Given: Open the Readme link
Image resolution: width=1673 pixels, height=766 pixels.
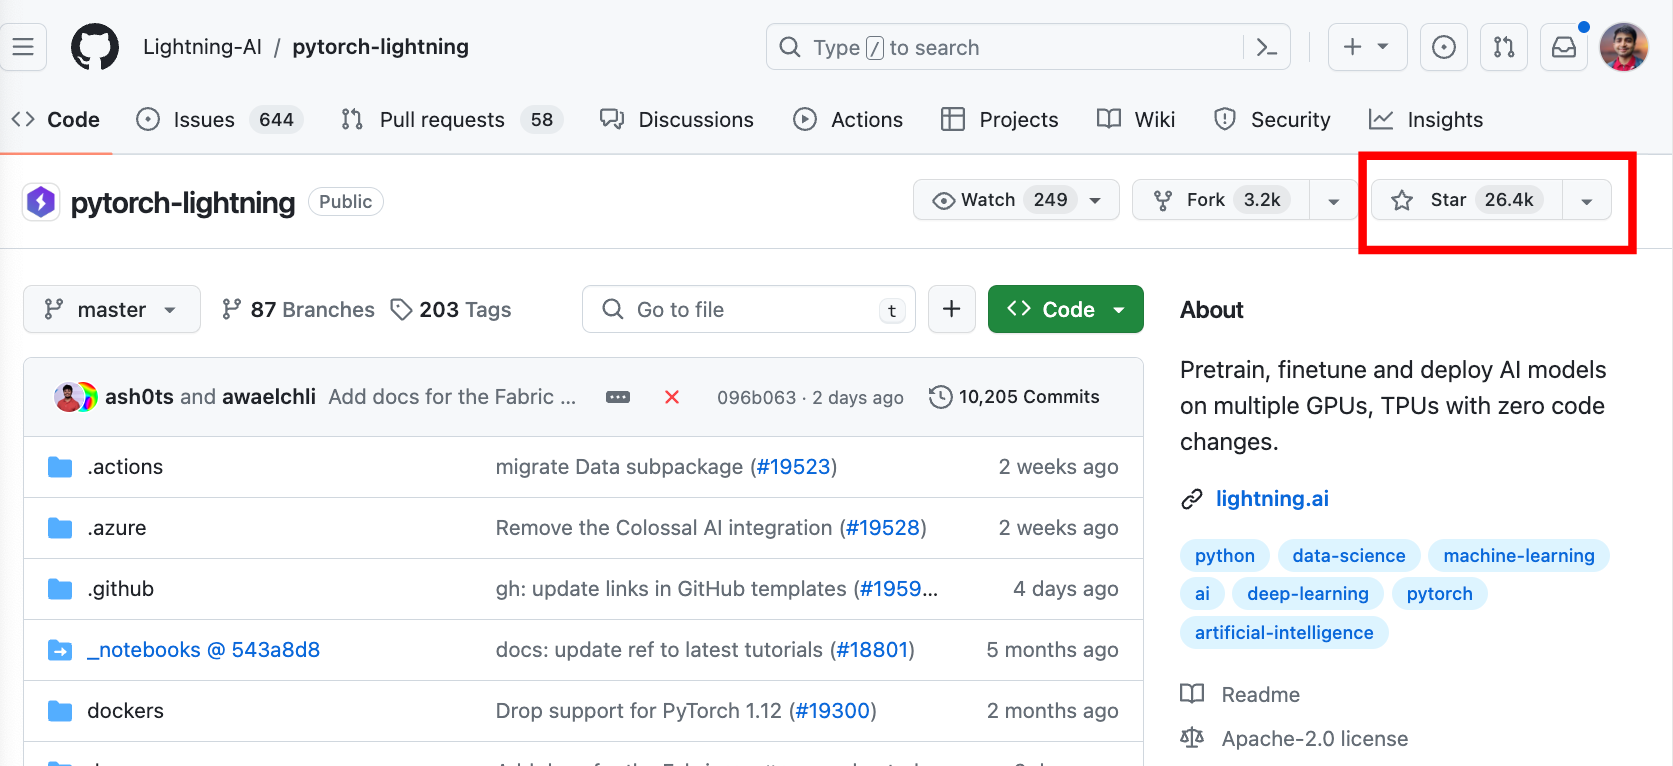Looking at the screenshot, I should (1240, 695).
